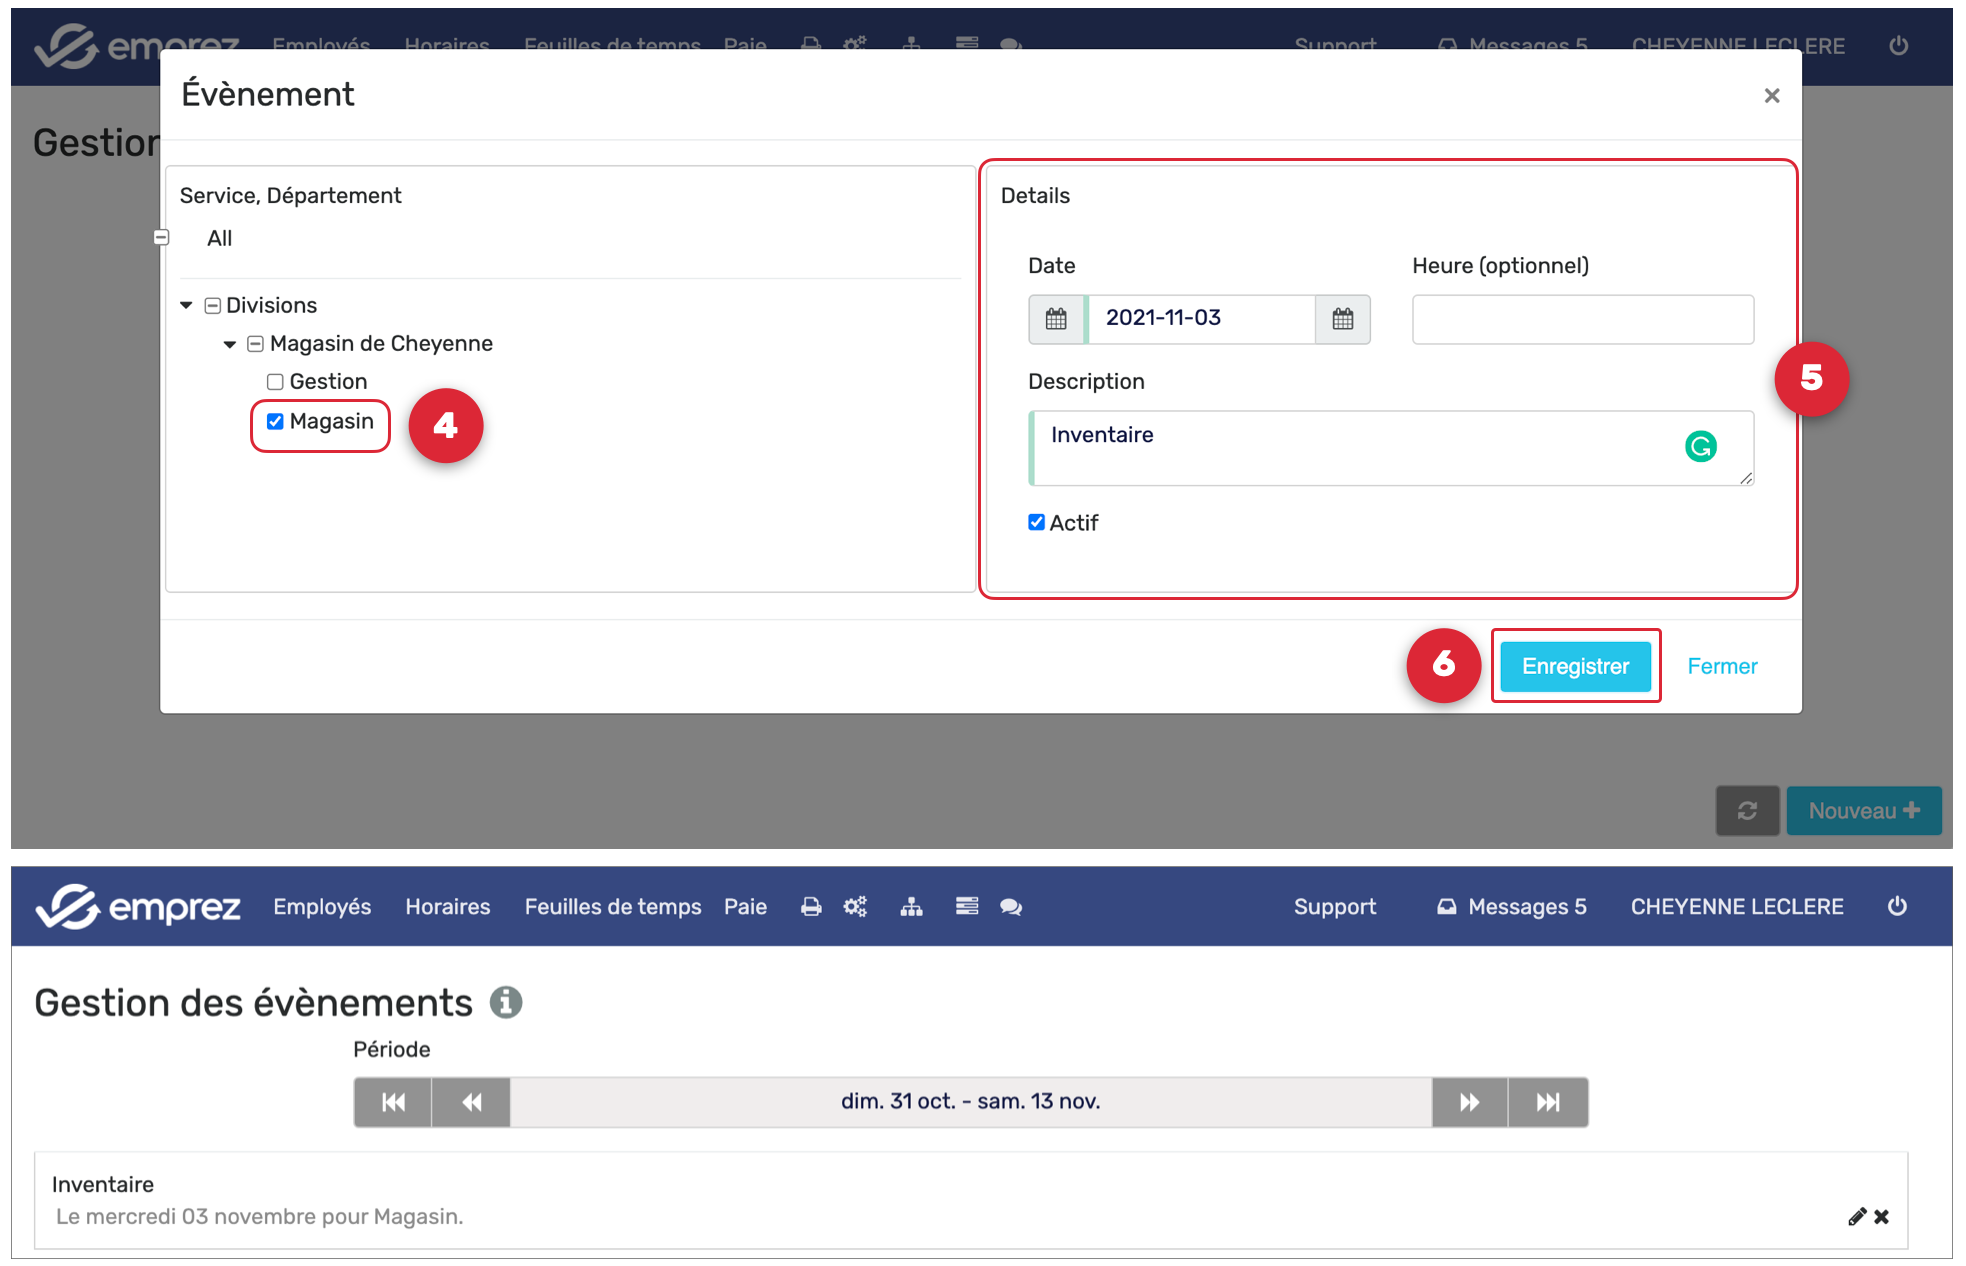The height and width of the screenshot is (1266, 1966).
Task: Collapse the Divisions tree node
Action: click(x=186, y=305)
